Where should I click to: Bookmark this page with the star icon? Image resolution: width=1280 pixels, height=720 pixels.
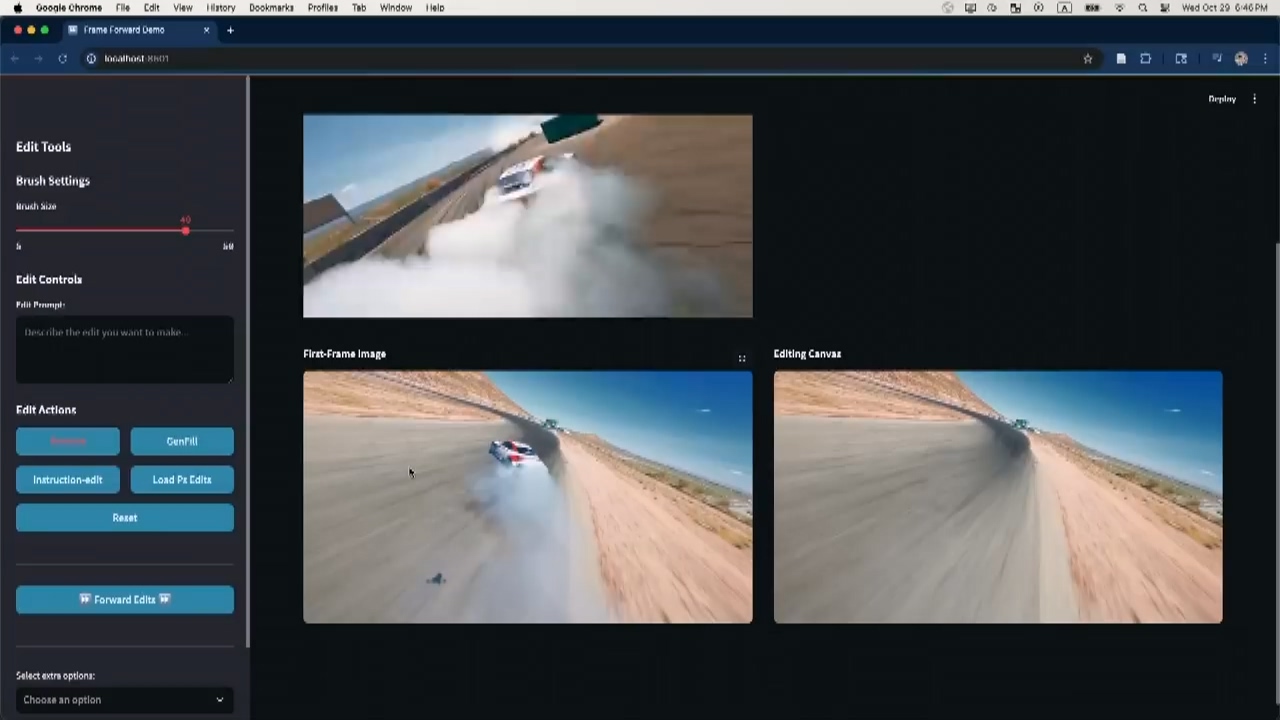pos(1088,59)
